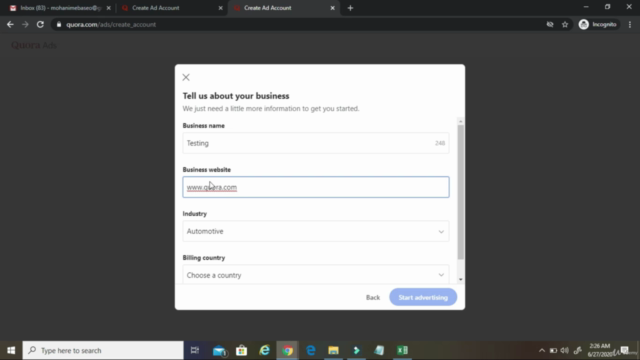This screenshot has height=360, width=640.
Task: Close the Gmail Inbox tab
Action: (109, 8)
